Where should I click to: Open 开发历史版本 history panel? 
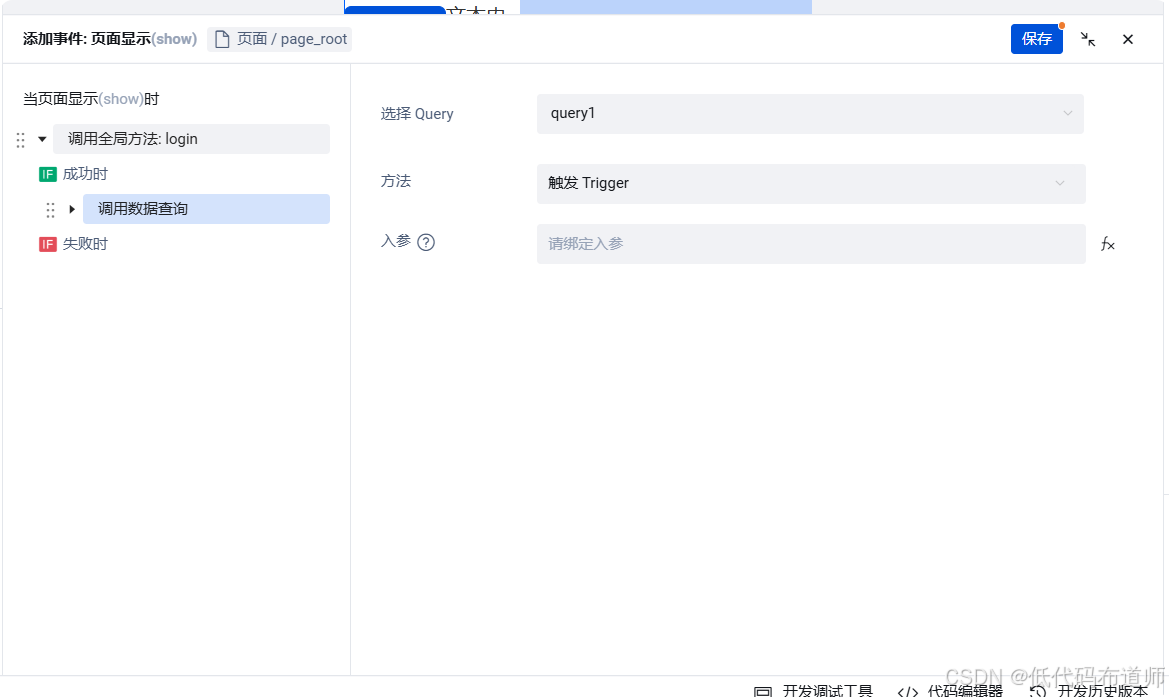point(1102,690)
